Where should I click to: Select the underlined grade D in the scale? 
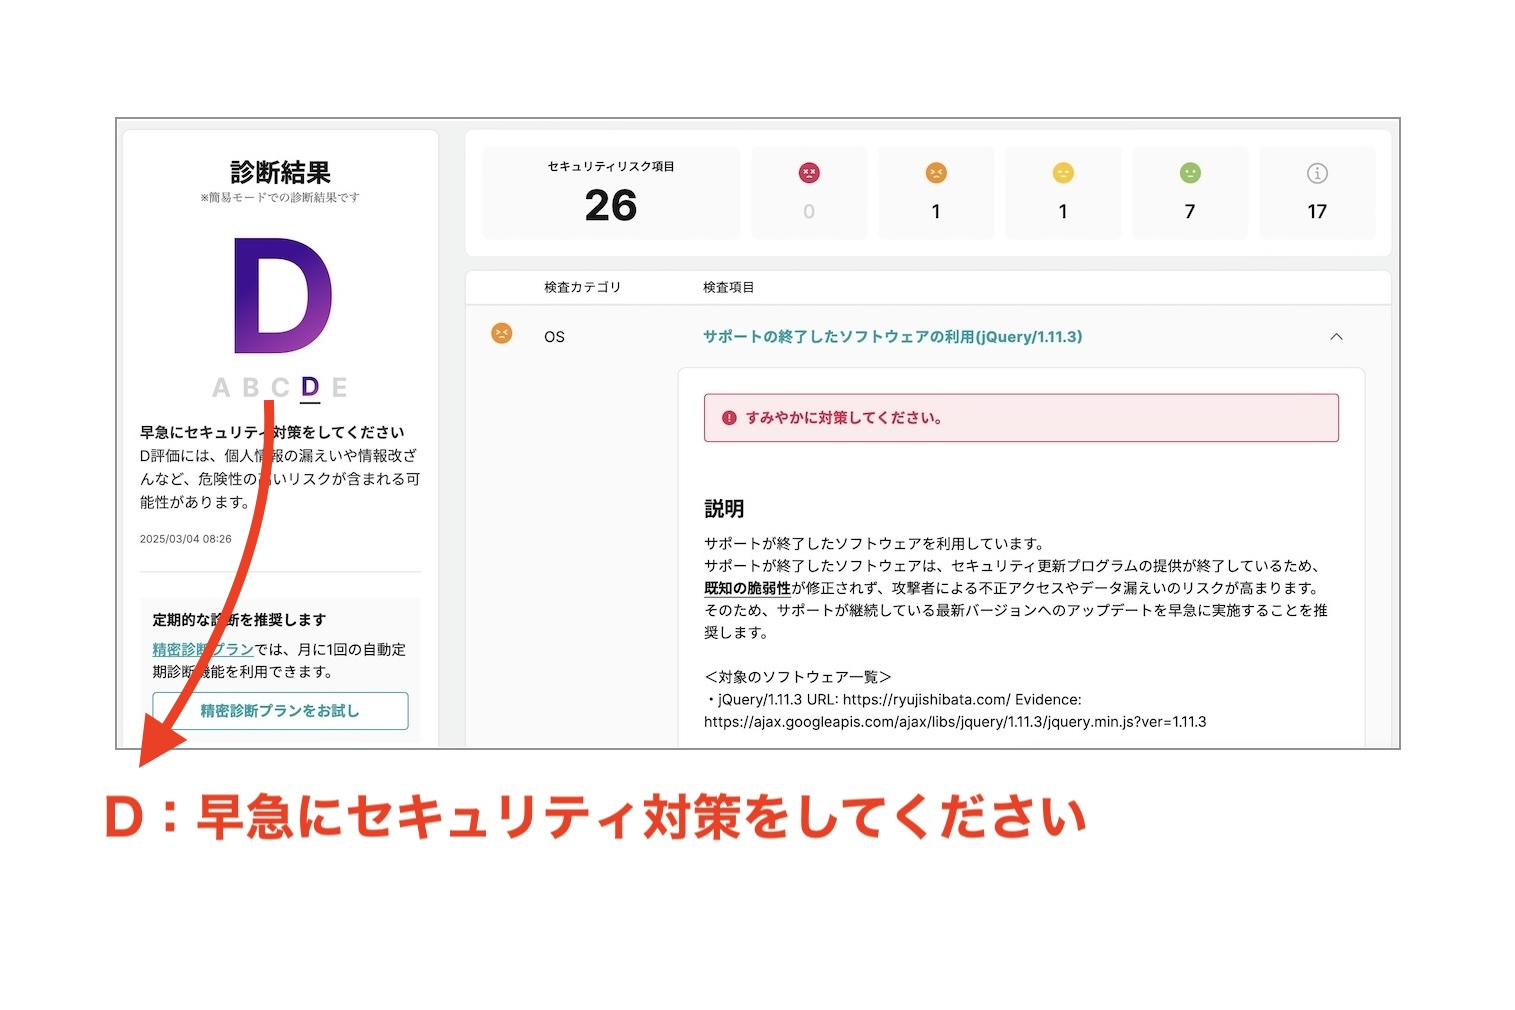click(x=310, y=388)
